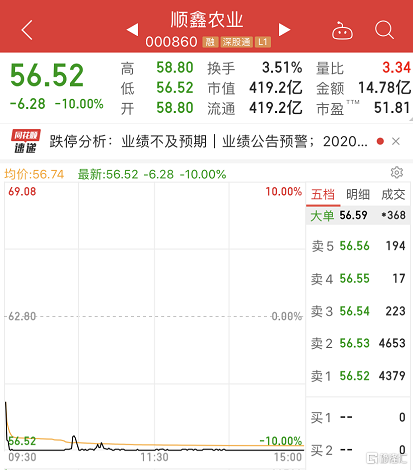Select the 卖4 56.55 order row
The width and height of the screenshot is (413, 470).
[x=358, y=279]
